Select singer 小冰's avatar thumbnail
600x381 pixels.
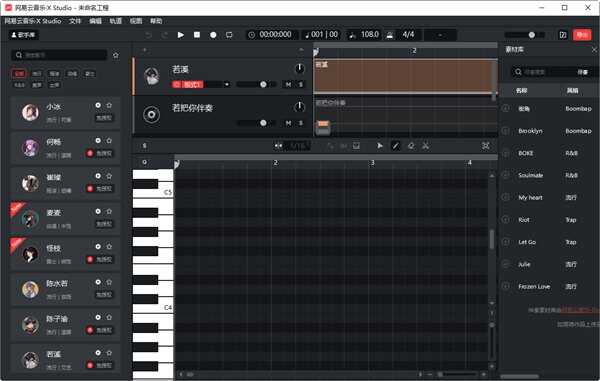pyautogui.click(x=30, y=112)
